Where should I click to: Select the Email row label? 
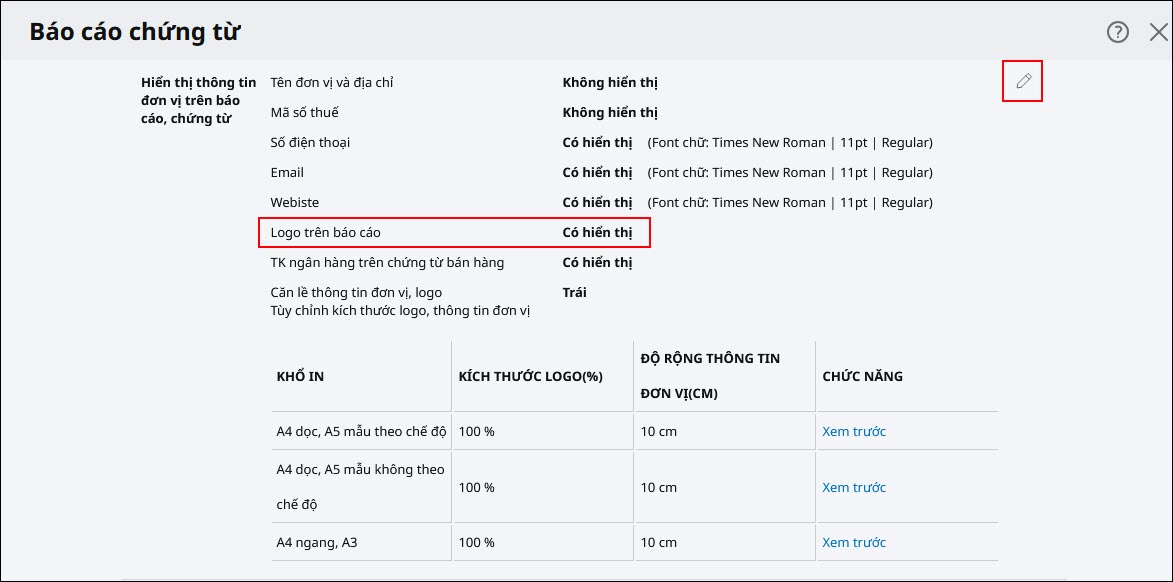click(x=287, y=173)
